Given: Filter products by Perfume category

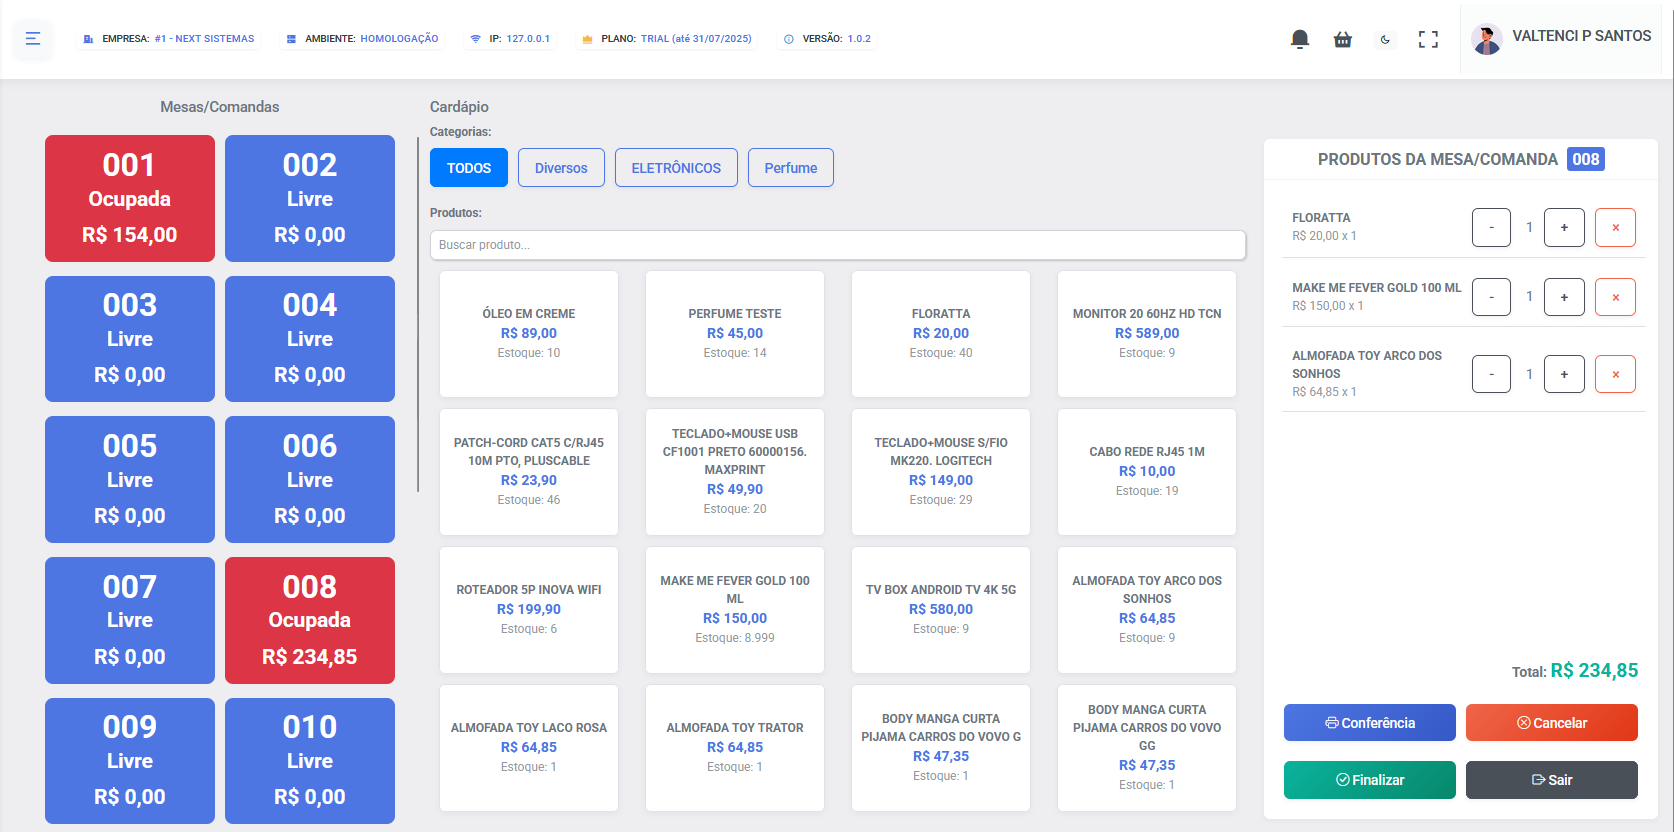Looking at the screenshot, I should [790, 168].
